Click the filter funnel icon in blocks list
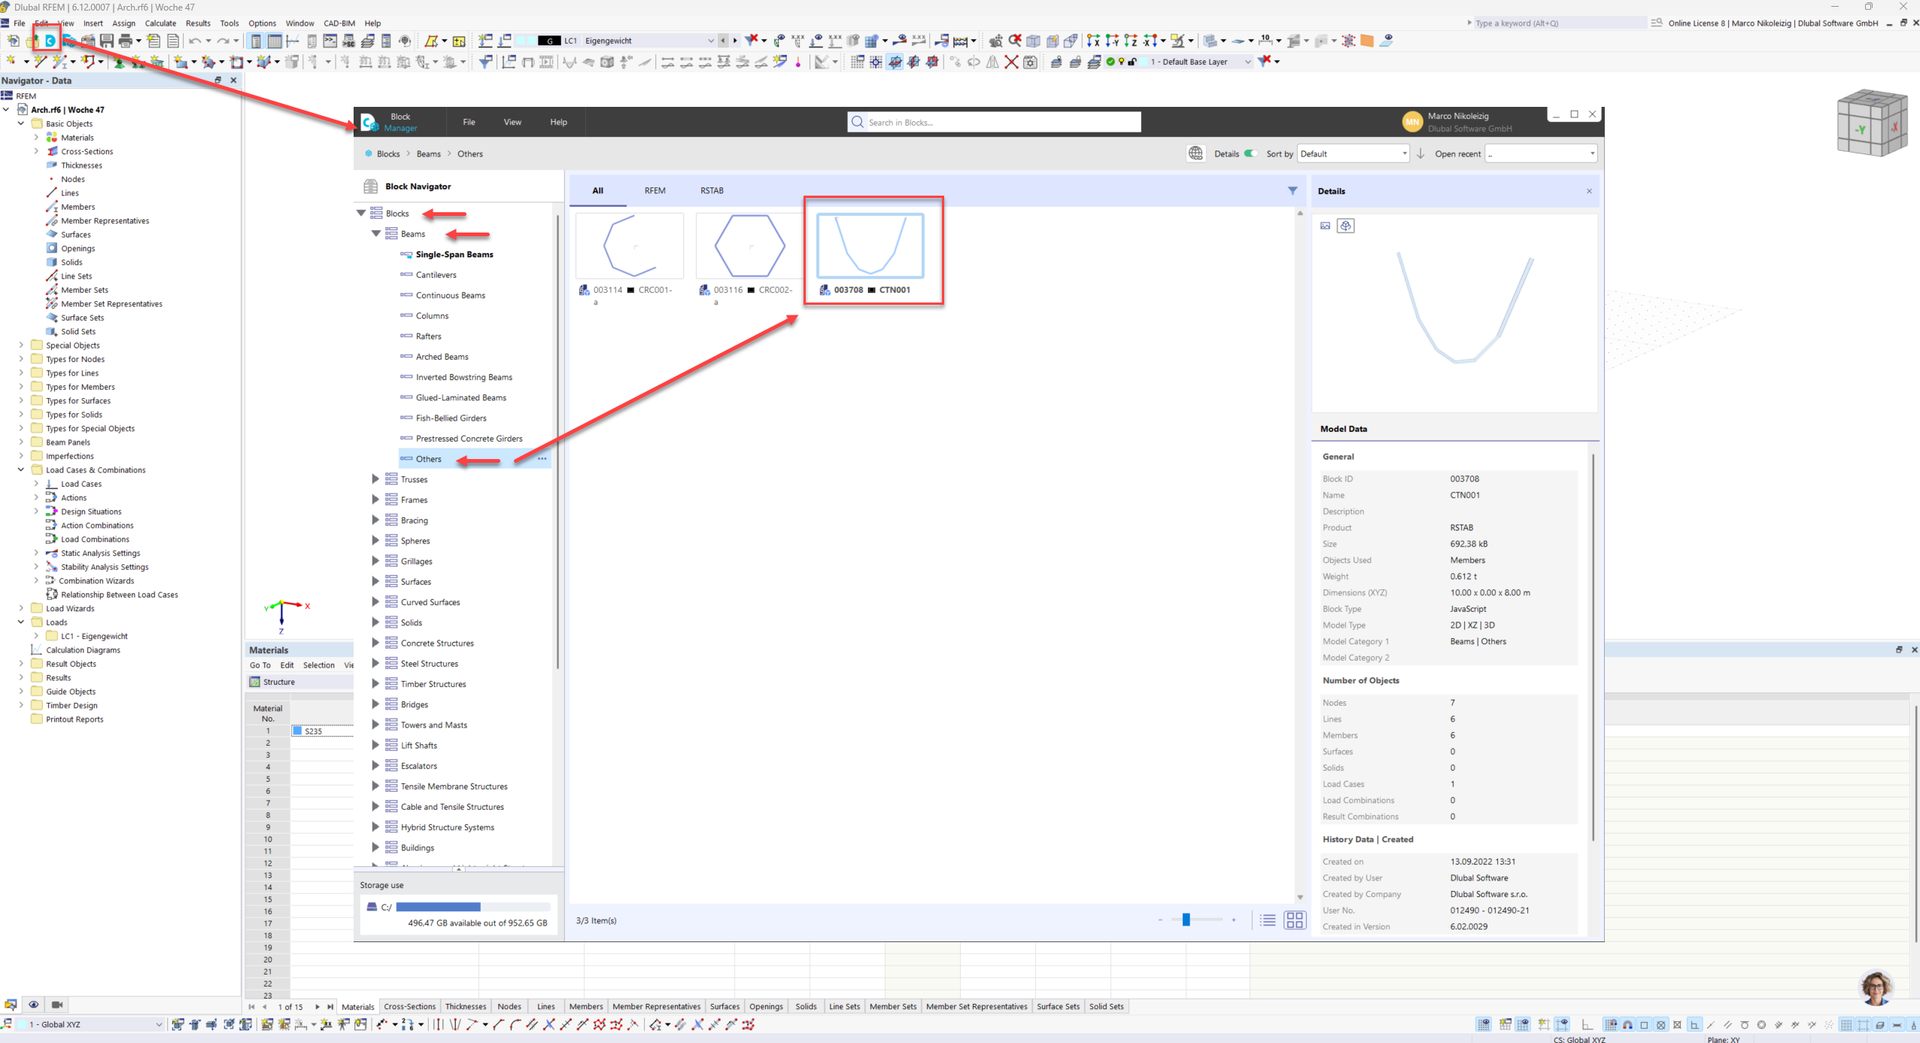Image resolution: width=1920 pixels, height=1043 pixels. click(1292, 190)
